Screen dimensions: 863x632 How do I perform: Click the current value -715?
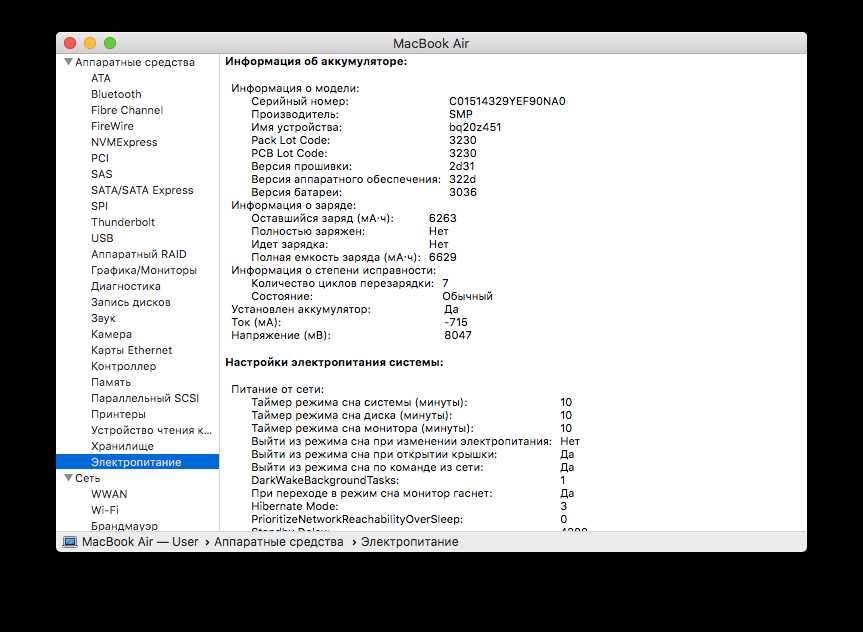pyautogui.click(x=456, y=322)
